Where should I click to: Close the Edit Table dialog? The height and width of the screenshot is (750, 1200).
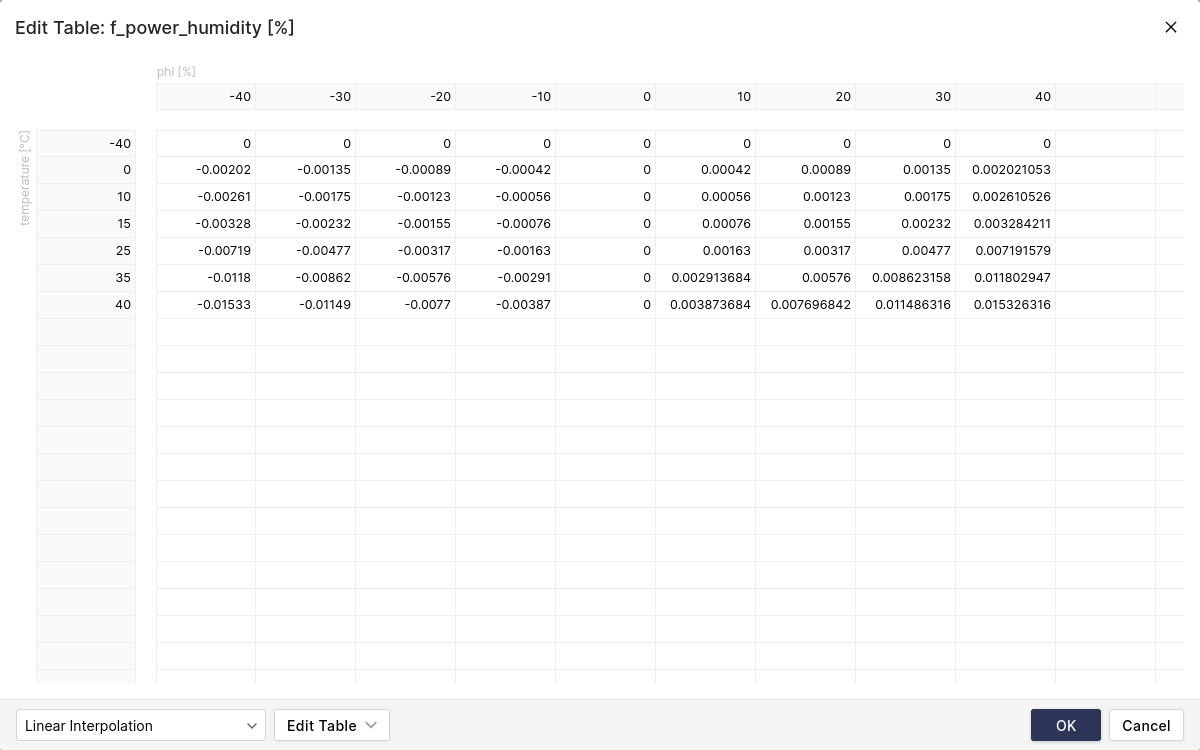coord(1170,27)
